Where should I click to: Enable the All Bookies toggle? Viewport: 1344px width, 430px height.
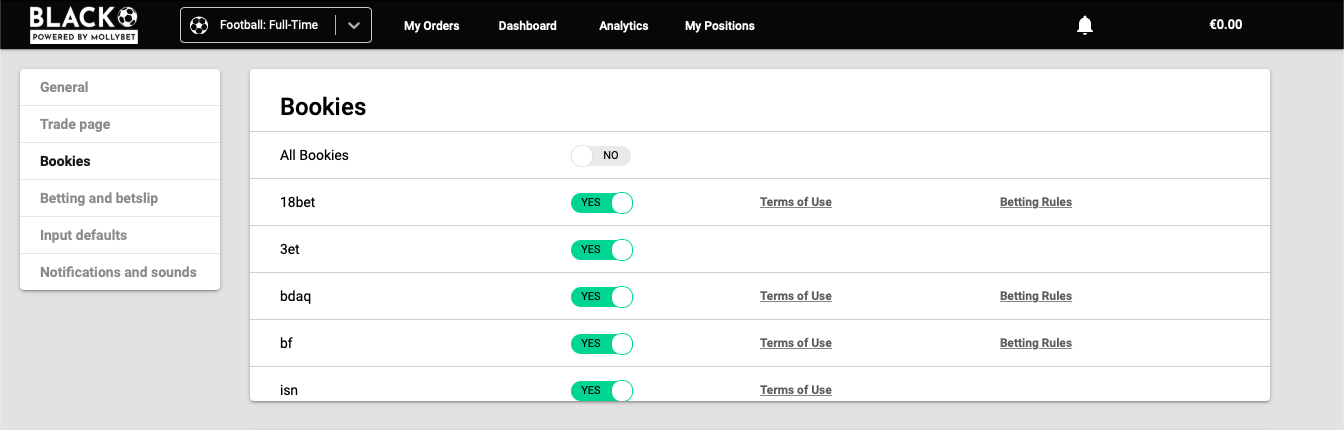pyautogui.click(x=601, y=156)
